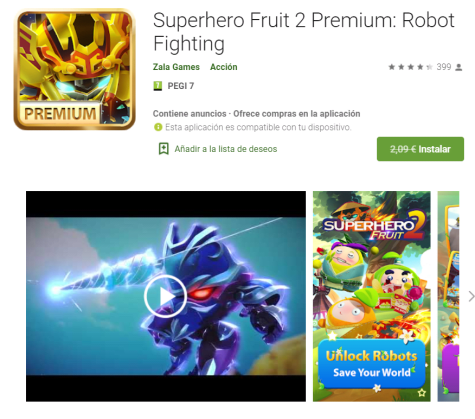Click the 399 ratings count
This screenshot has height=419, width=475.
[444, 67]
